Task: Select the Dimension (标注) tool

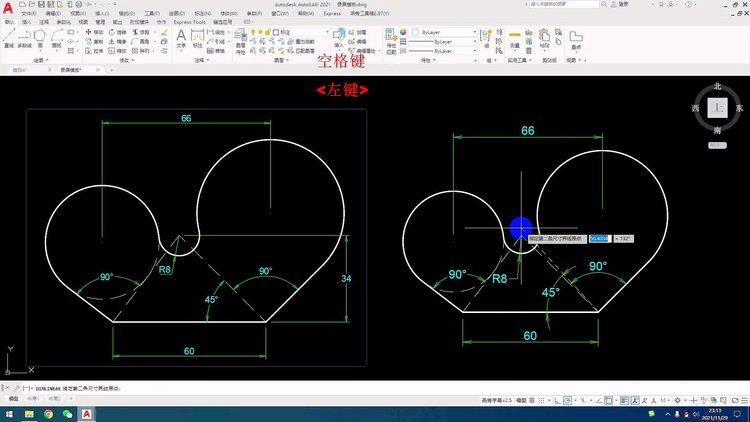Action: coord(198,38)
